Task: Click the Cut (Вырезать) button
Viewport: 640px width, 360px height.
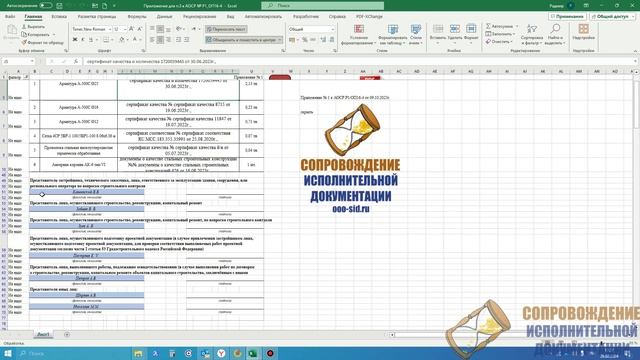Action: [x=33, y=27]
